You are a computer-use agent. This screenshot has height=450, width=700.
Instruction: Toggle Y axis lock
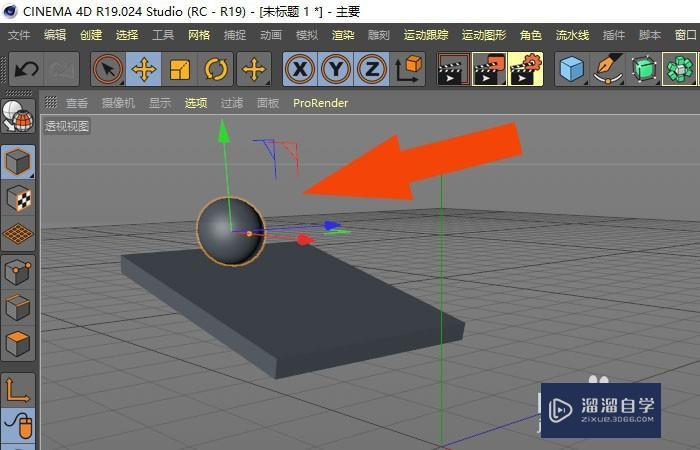[336, 70]
